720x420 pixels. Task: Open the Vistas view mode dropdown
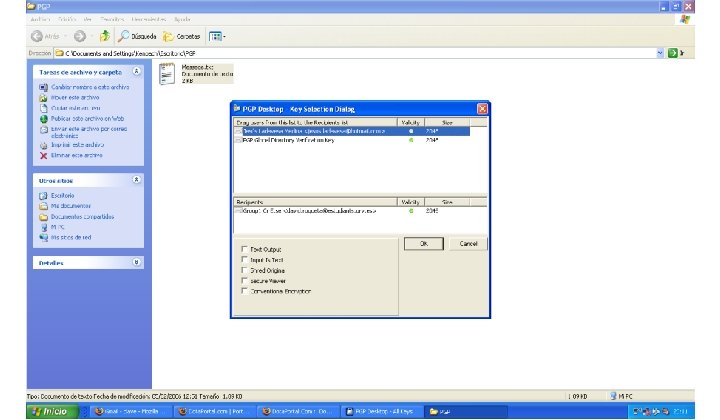pyautogui.click(x=217, y=36)
